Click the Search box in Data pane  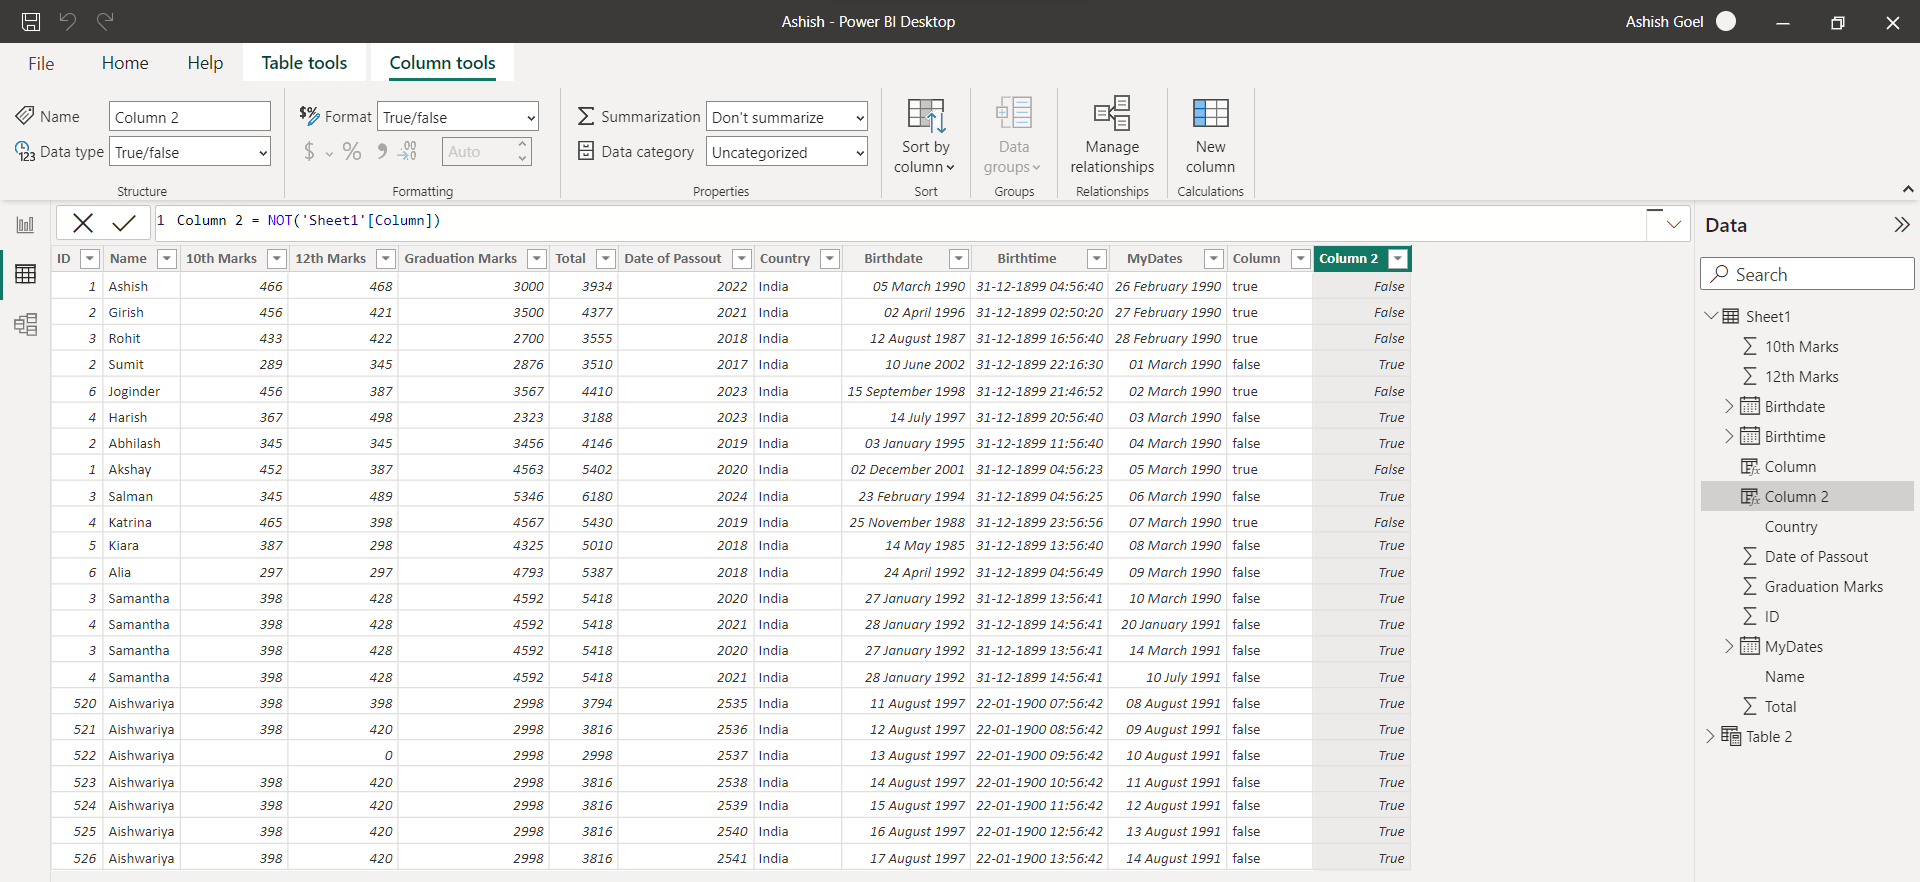[1807, 274]
